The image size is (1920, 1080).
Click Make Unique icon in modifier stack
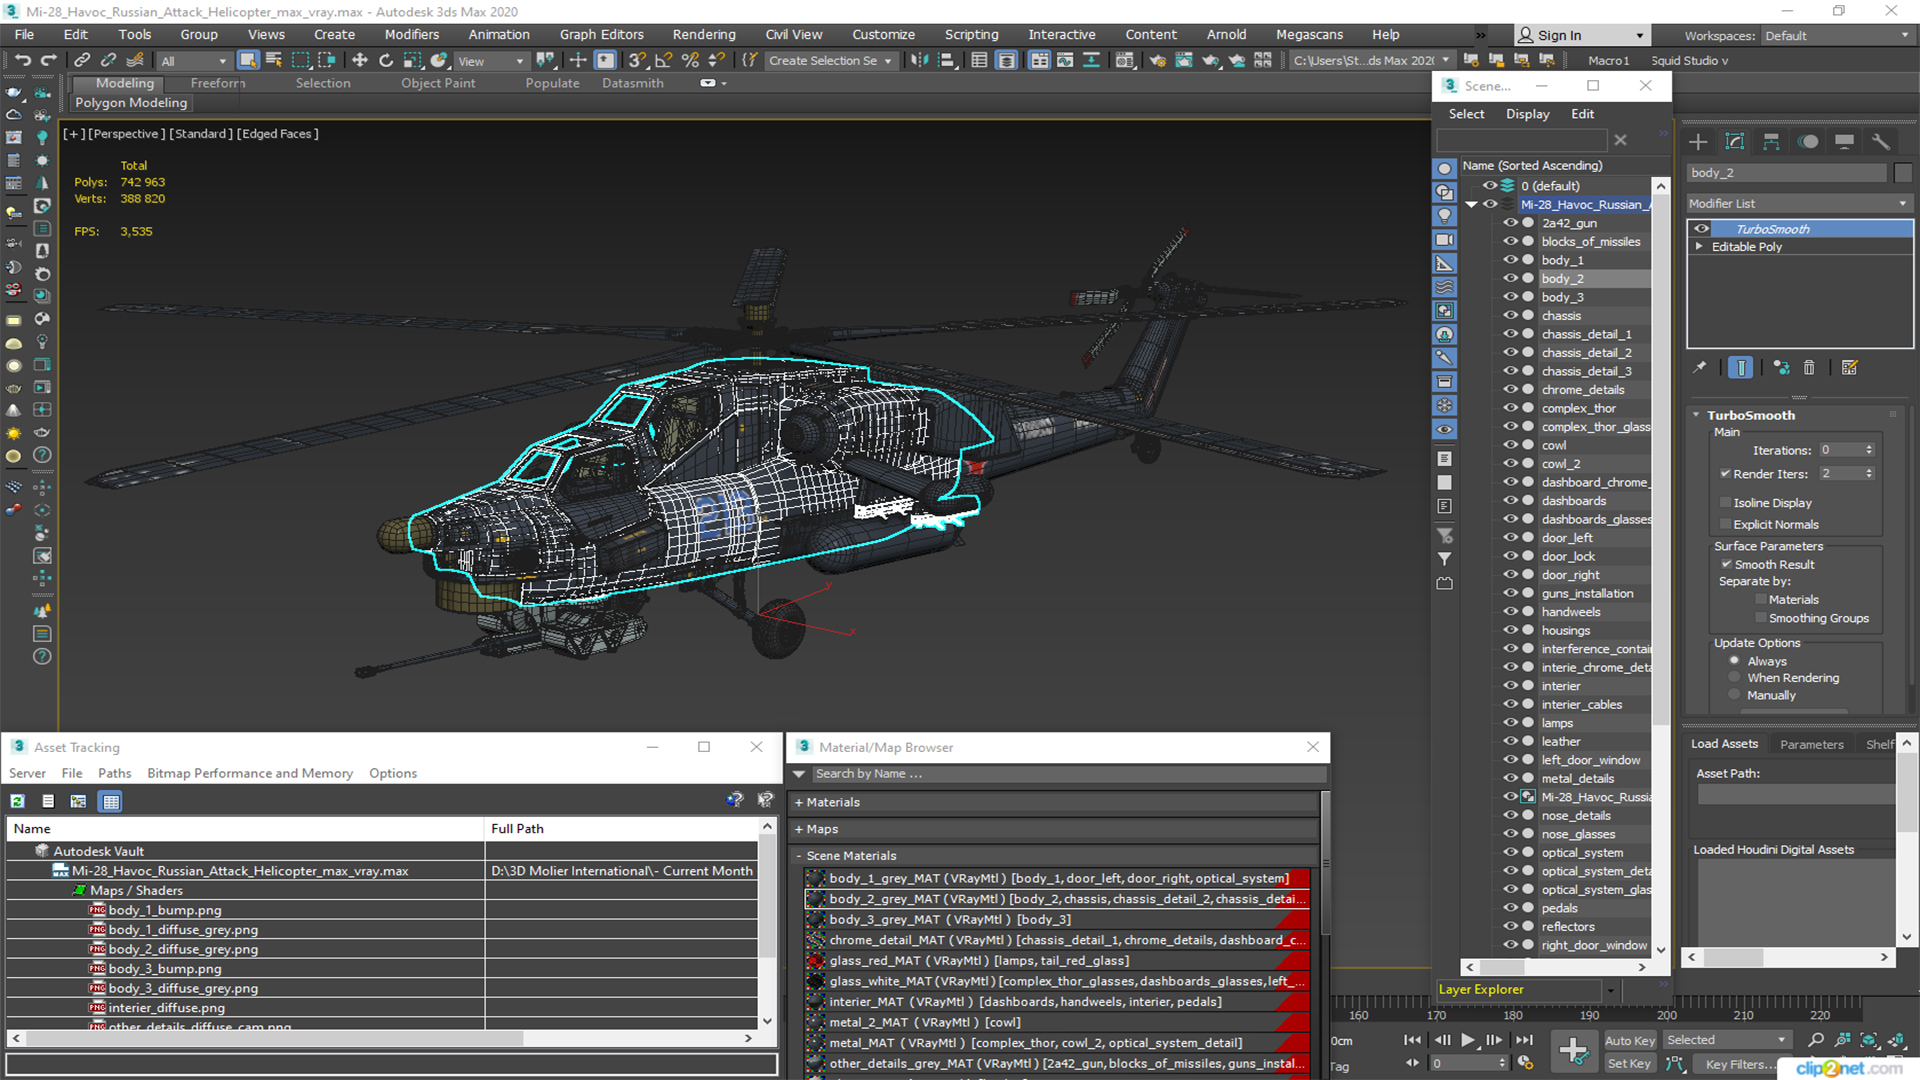pyautogui.click(x=1781, y=368)
